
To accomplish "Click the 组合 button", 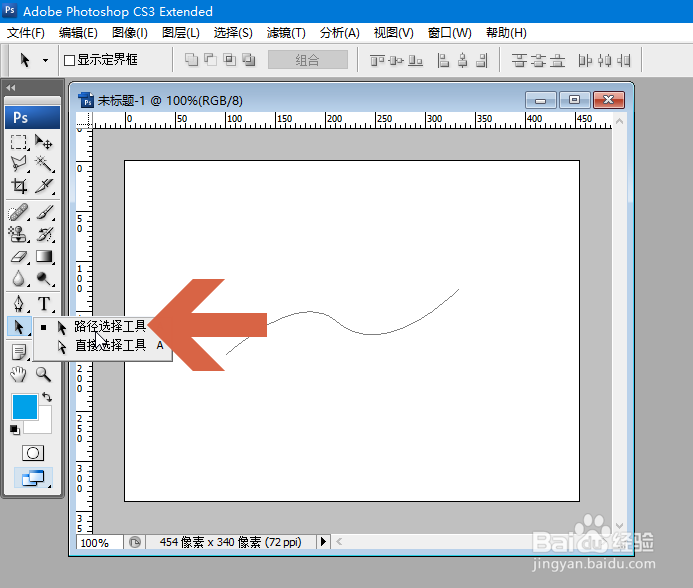I will (308, 60).
